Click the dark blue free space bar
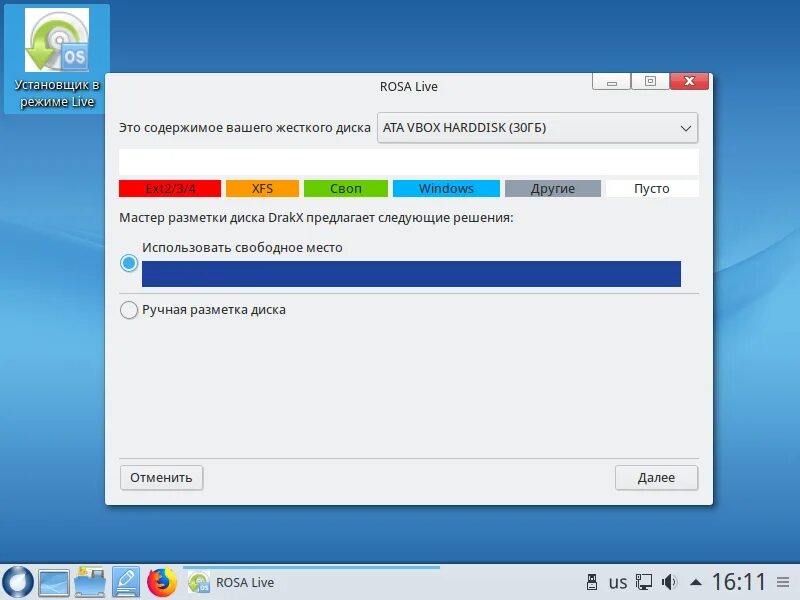This screenshot has height=600, width=800. [x=411, y=274]
